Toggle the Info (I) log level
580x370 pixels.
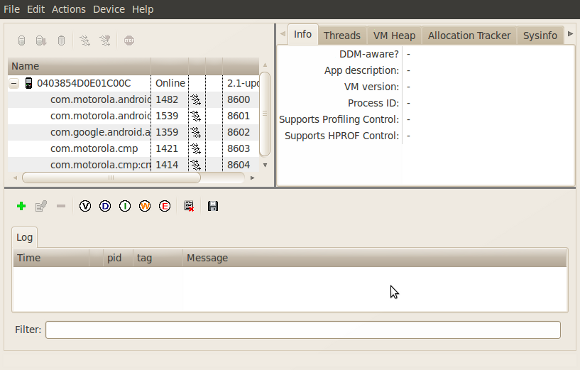coord(125,206)
